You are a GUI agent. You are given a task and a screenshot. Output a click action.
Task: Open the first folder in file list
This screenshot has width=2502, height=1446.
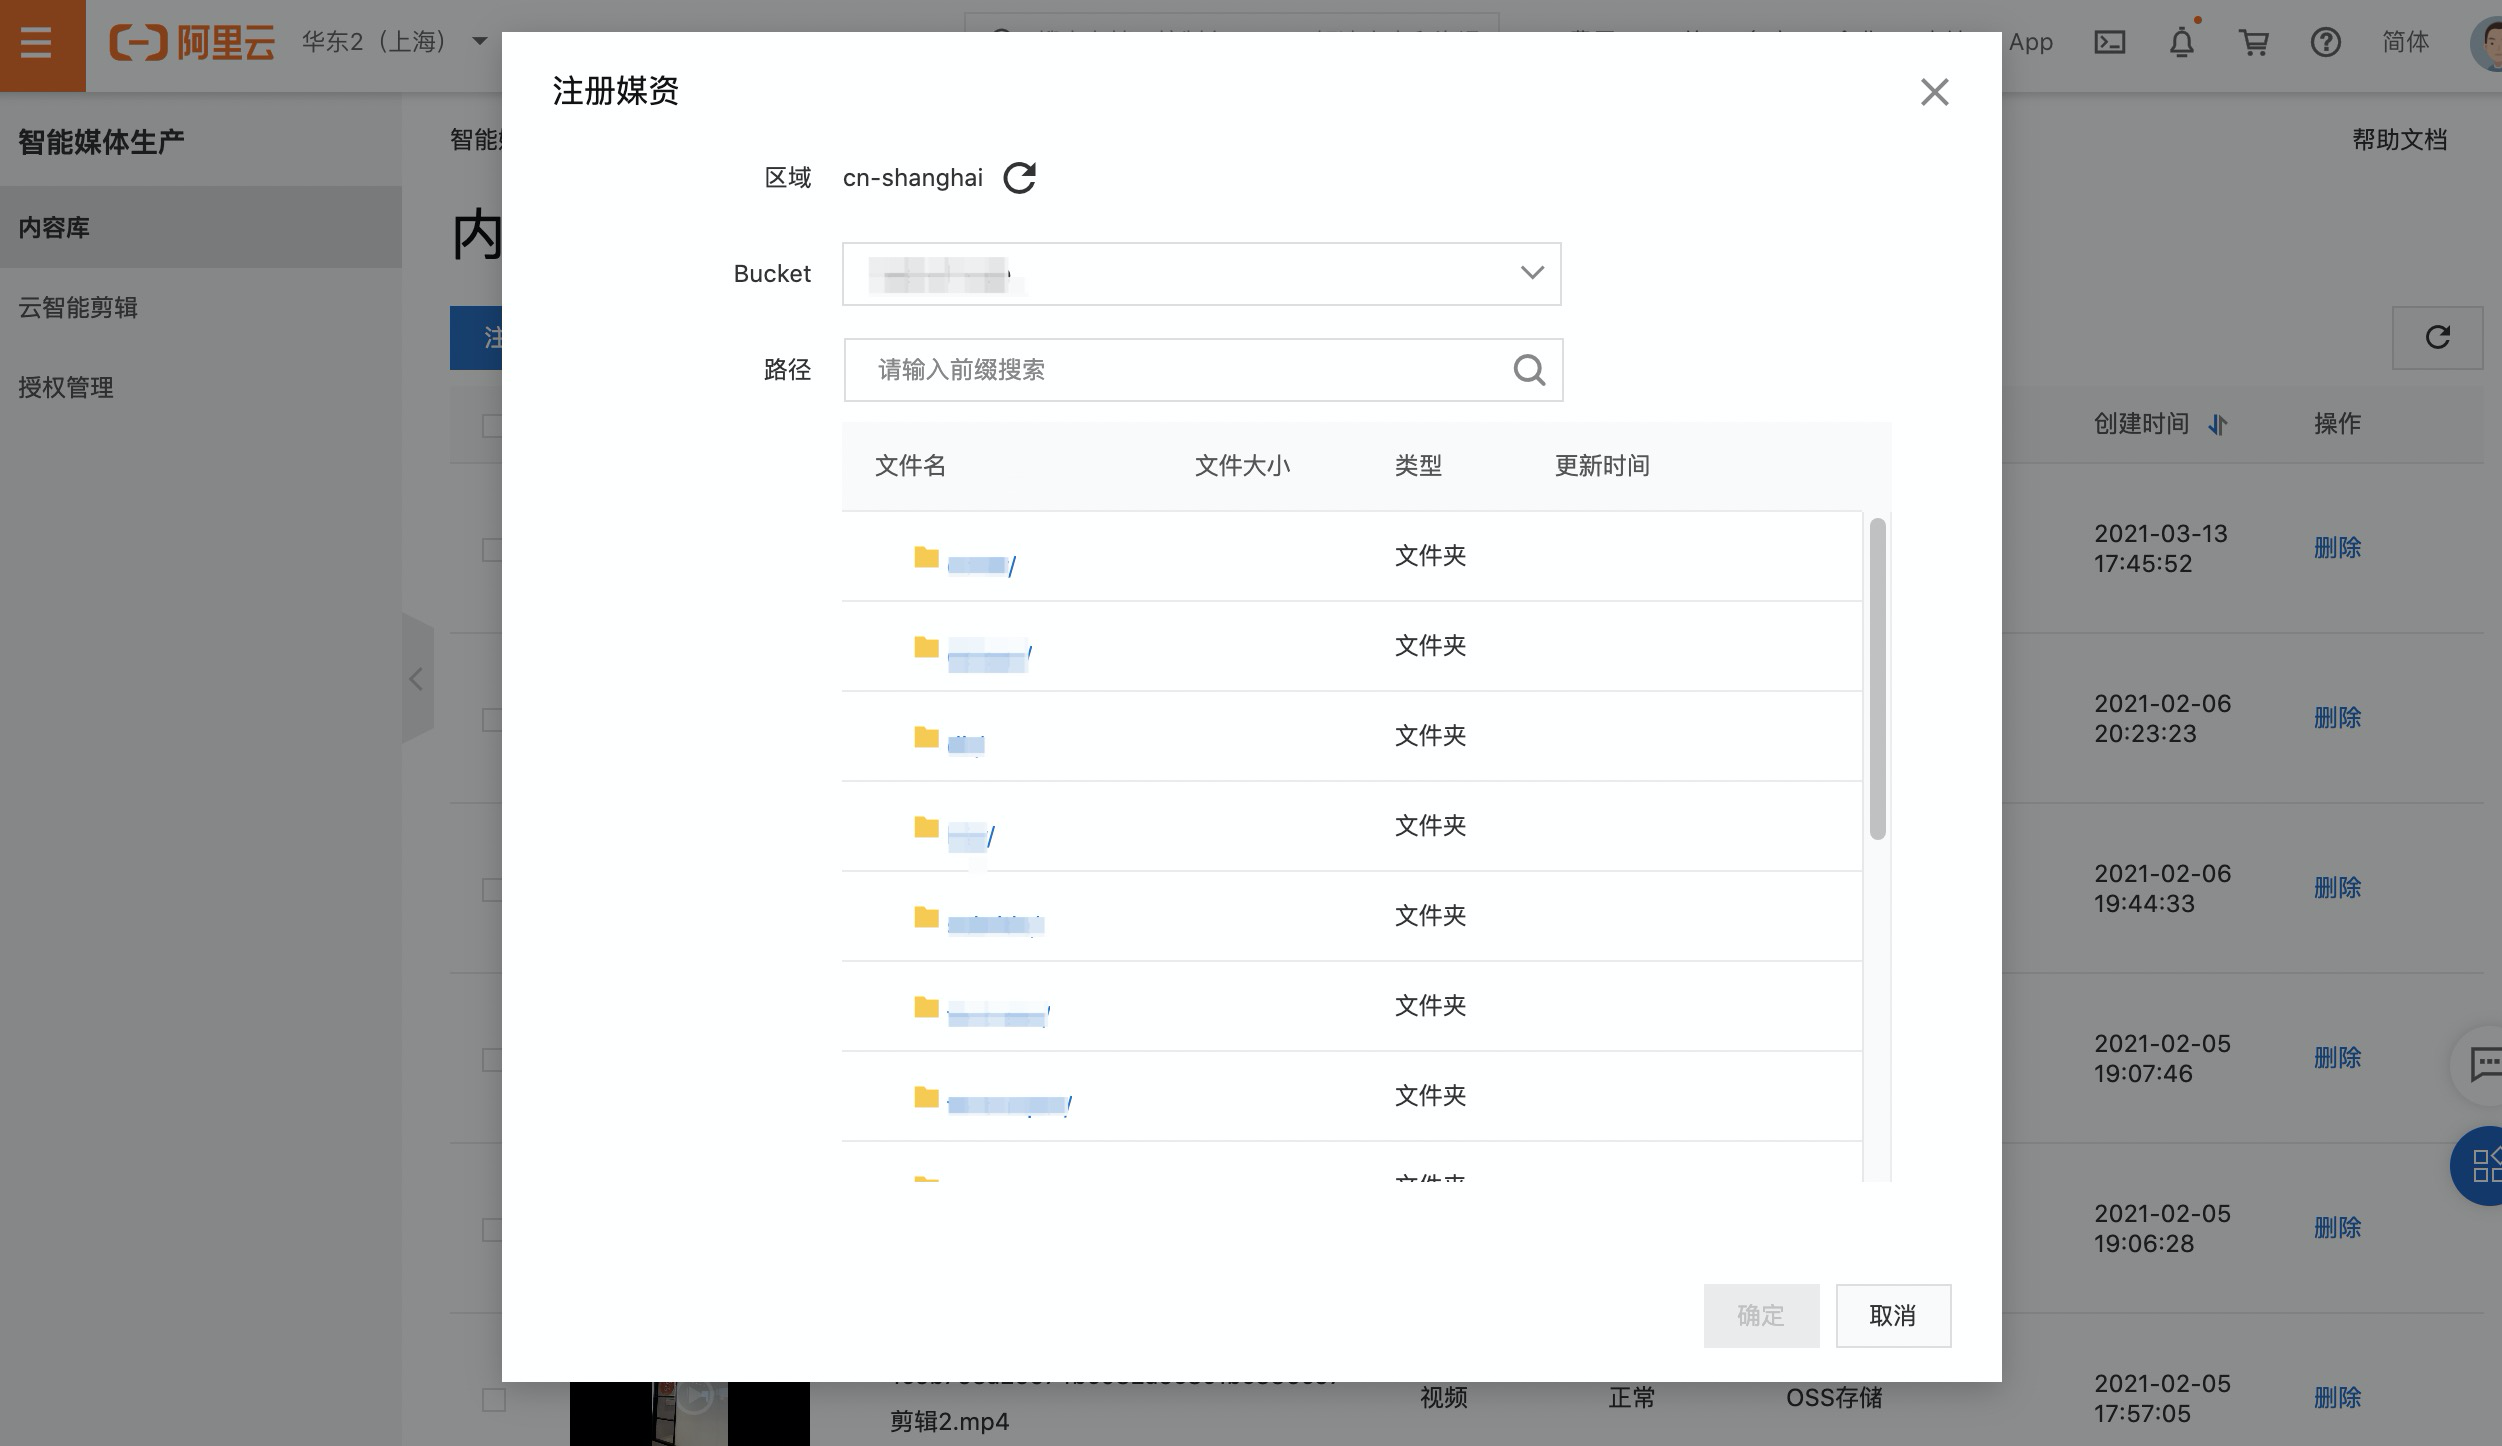981,565
